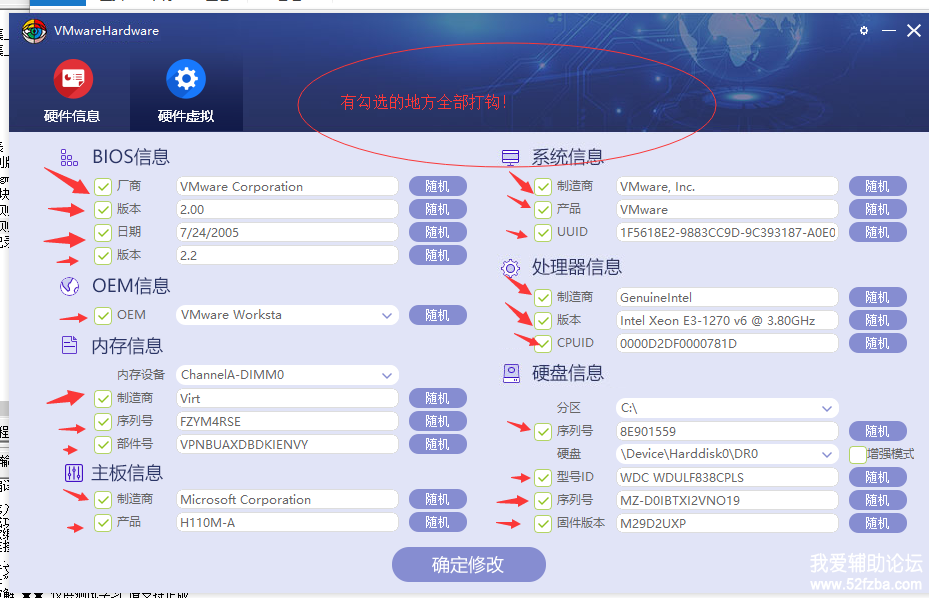Randomize the partition 序列号 8E901559
This screenshot has width=929, height=598.
point(877,431)
